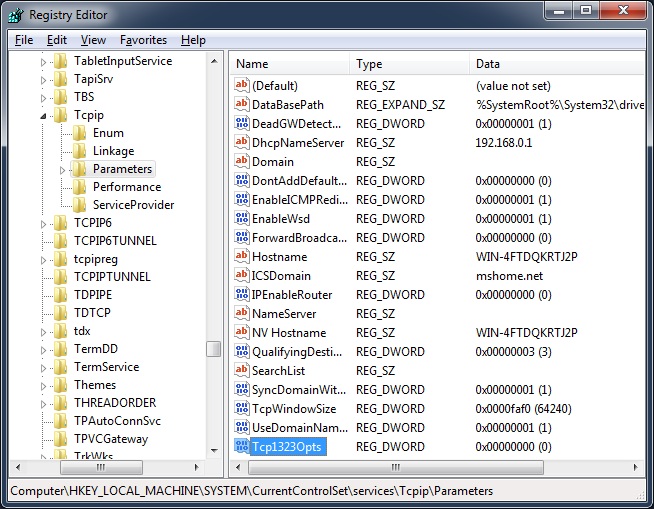
Task: Expand the TBS key
Action: 43,98
